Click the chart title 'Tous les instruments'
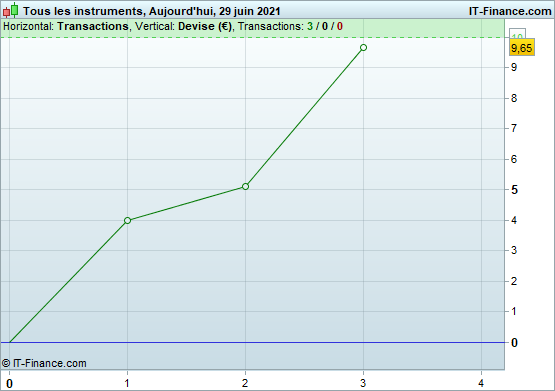 [x=83, y=11]
